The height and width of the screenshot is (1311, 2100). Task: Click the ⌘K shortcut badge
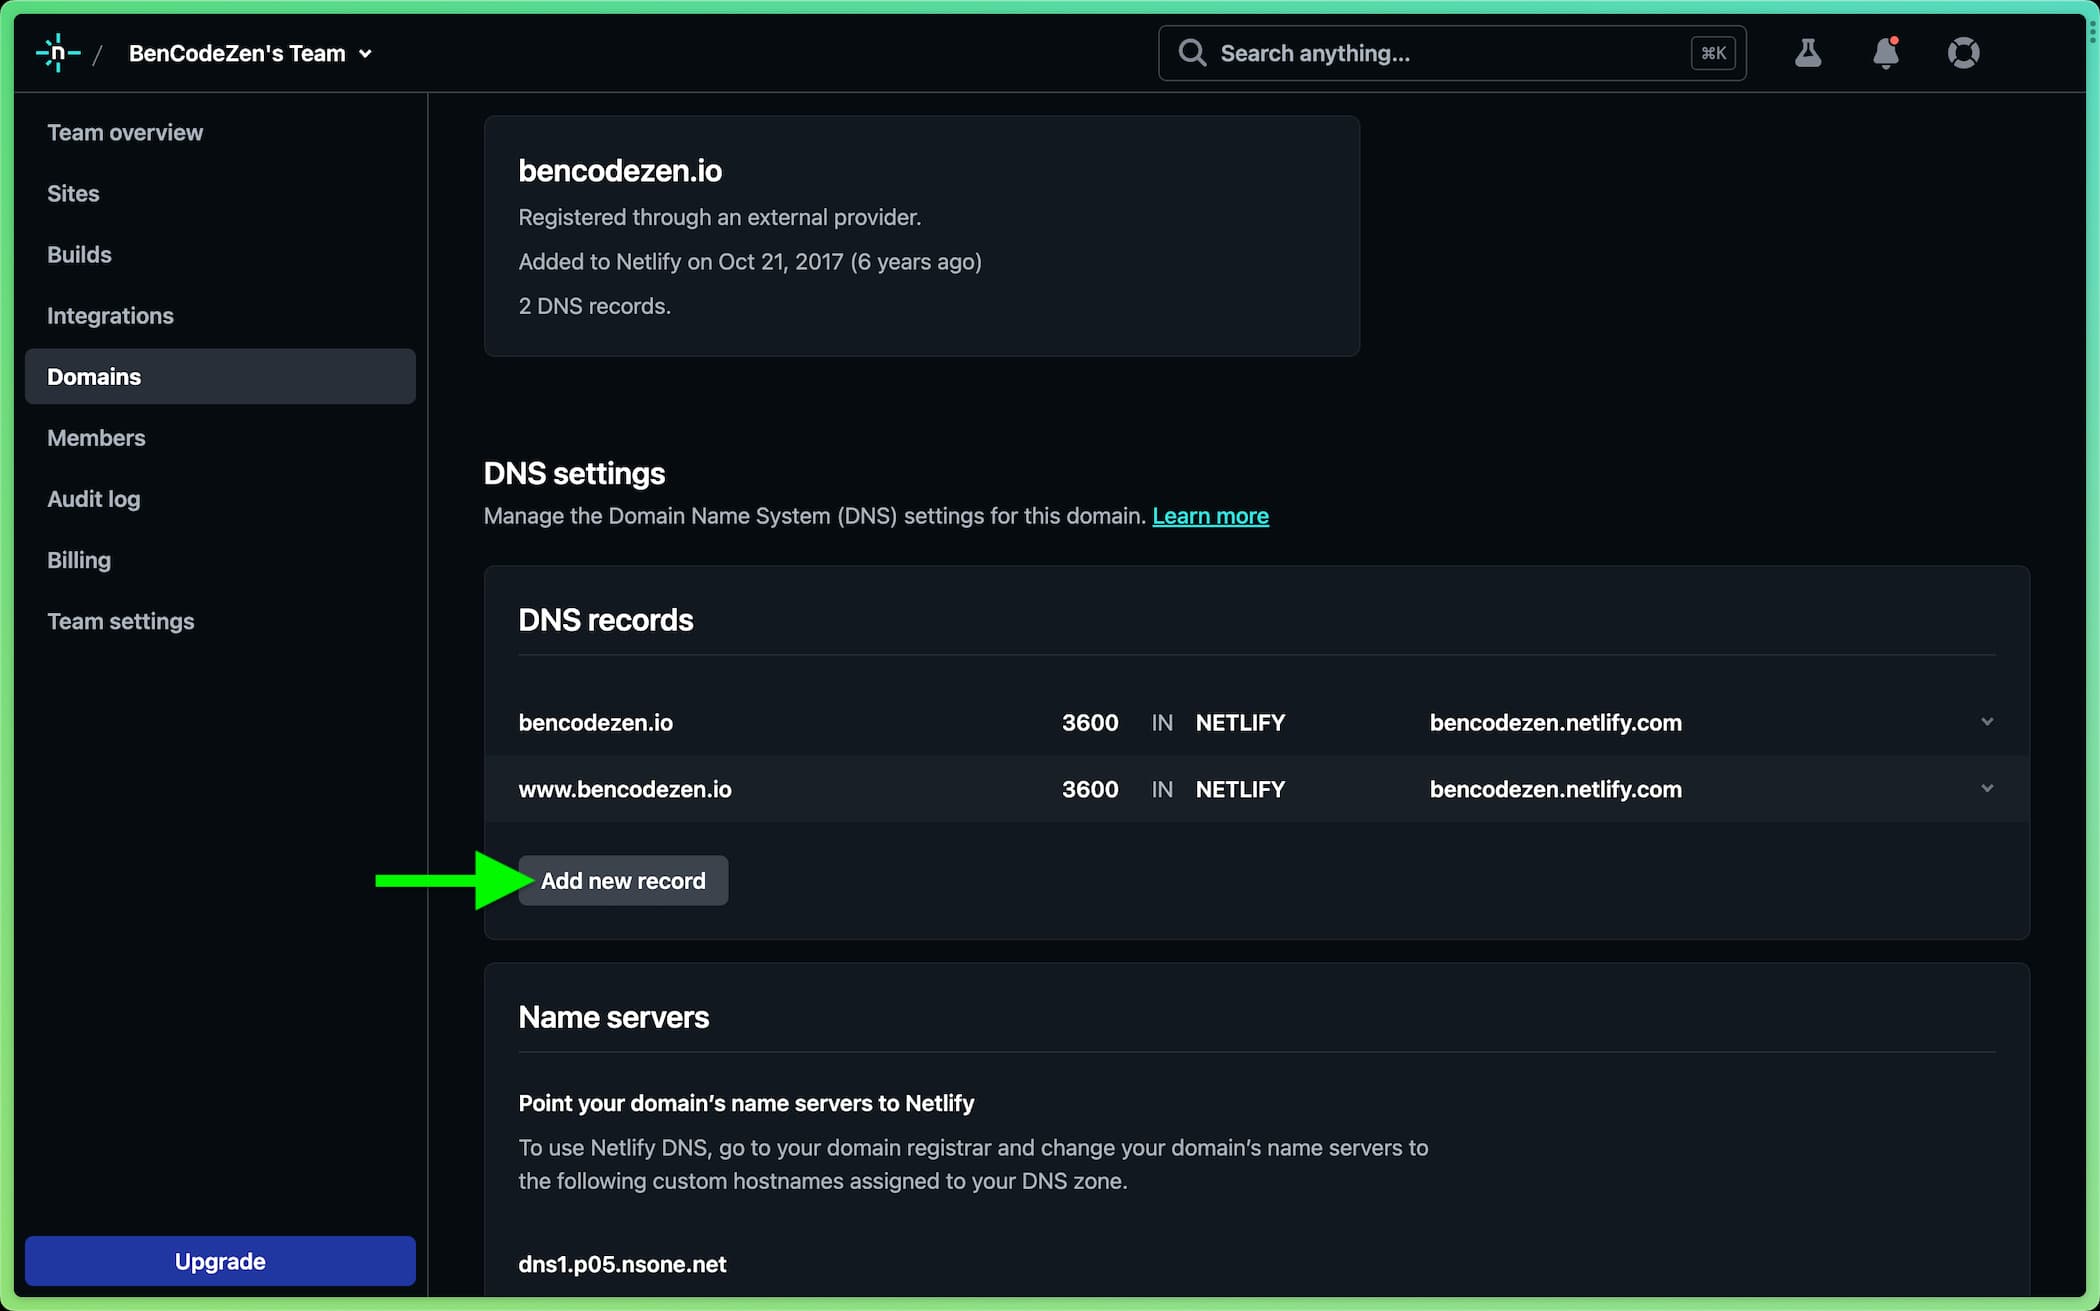tap(1713, 53)
